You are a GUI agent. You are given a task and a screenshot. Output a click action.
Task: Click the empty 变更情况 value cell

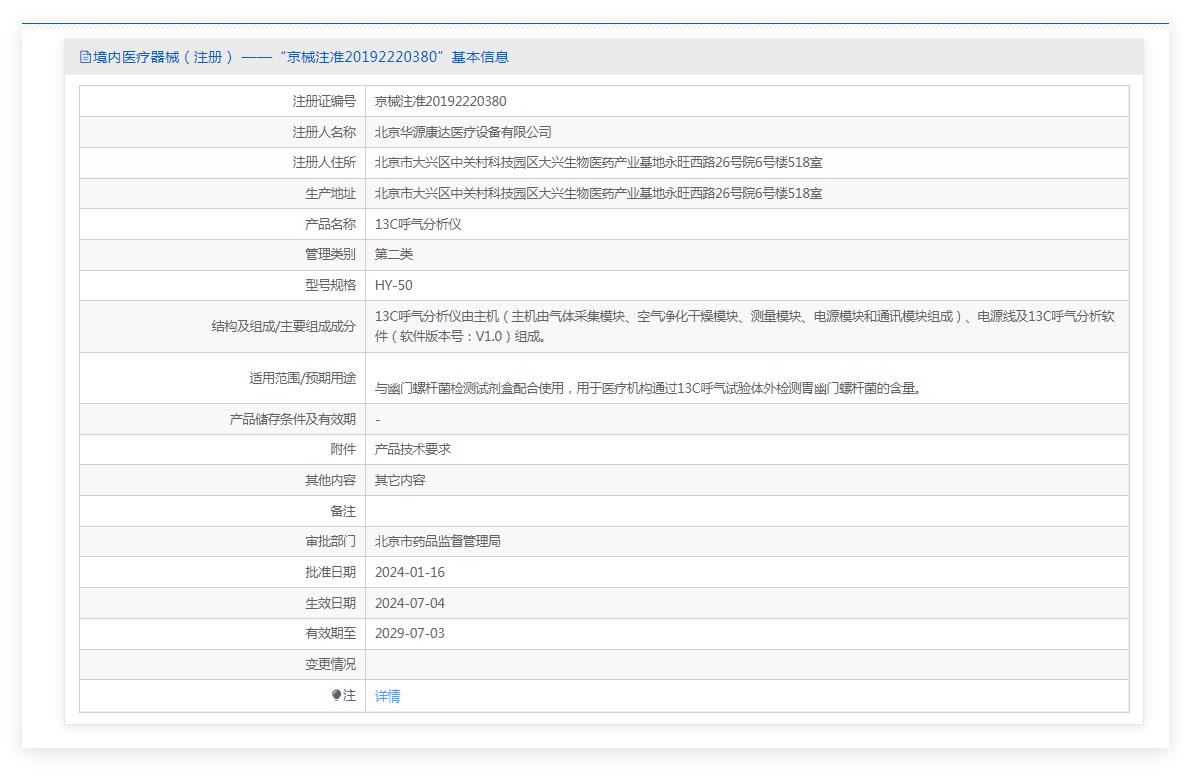tap(746, 664)
